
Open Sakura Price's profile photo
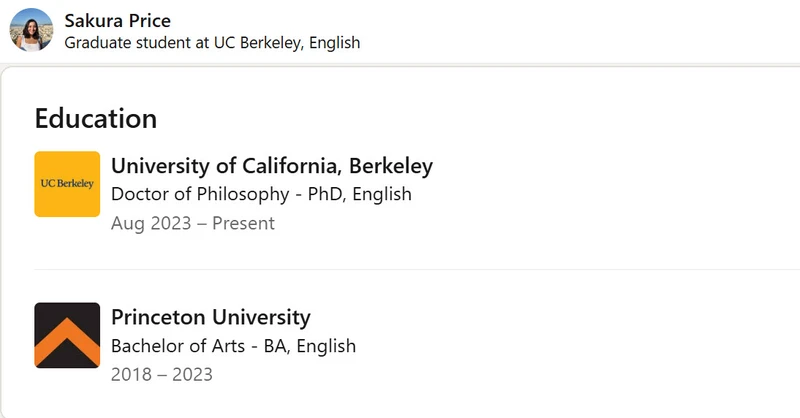[x=31, y=30]
